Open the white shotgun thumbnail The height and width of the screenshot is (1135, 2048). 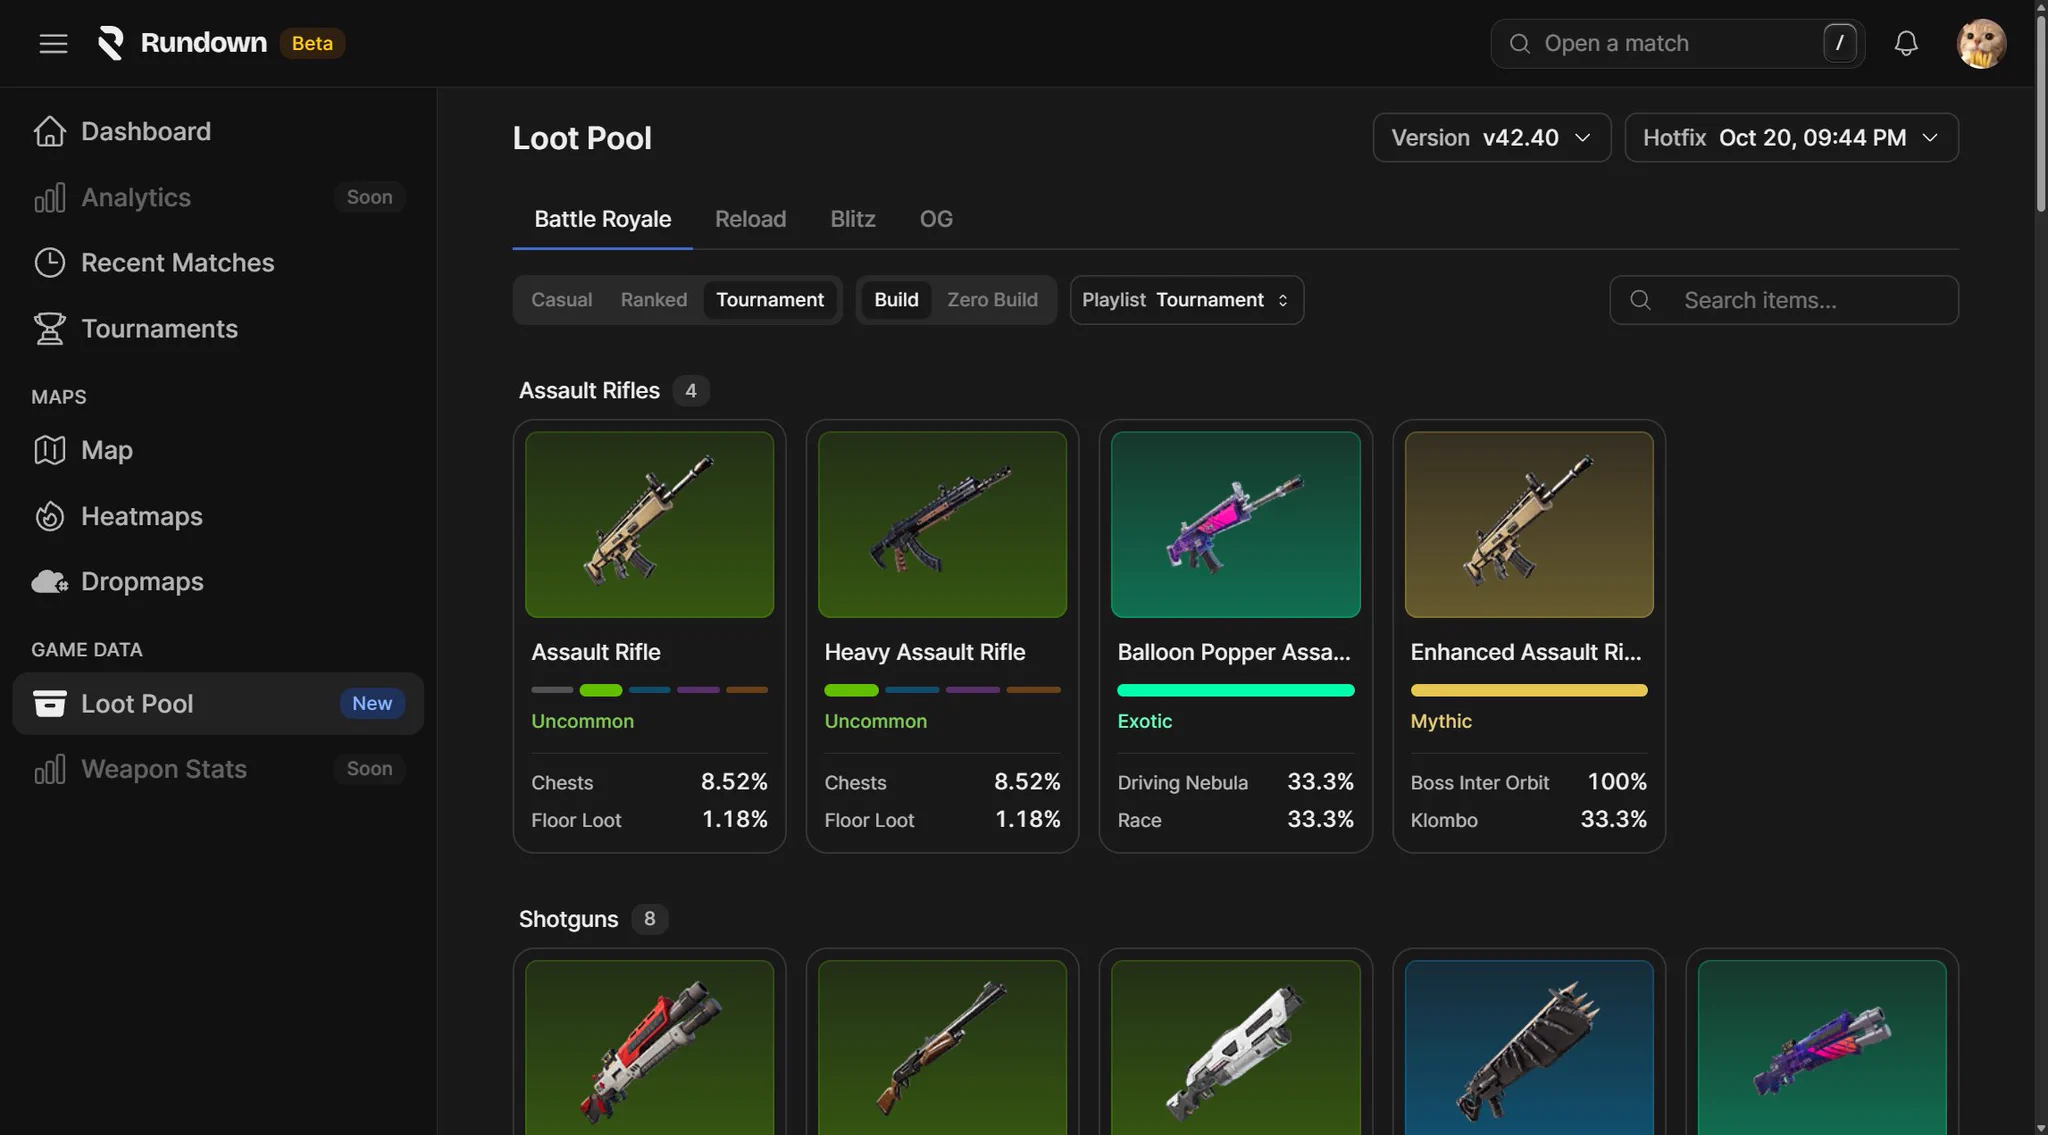[1235, 1047]
